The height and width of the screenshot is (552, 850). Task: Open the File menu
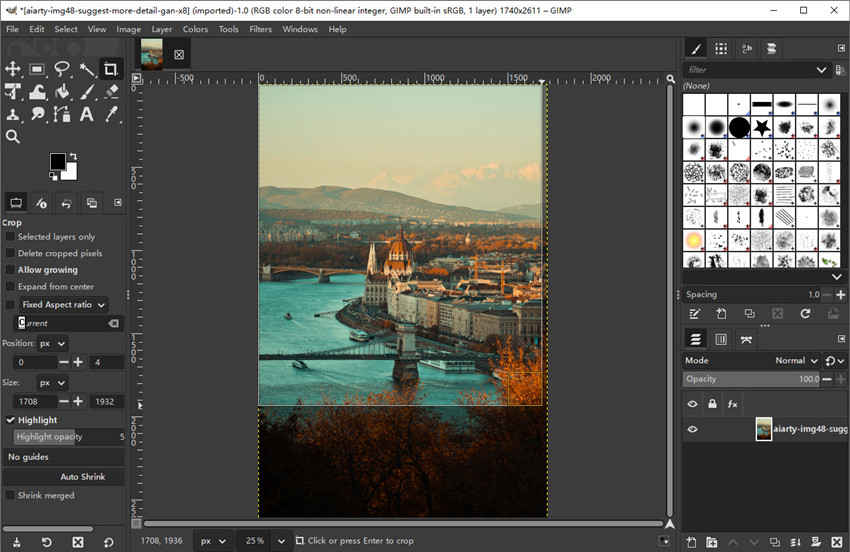[12, 29]
